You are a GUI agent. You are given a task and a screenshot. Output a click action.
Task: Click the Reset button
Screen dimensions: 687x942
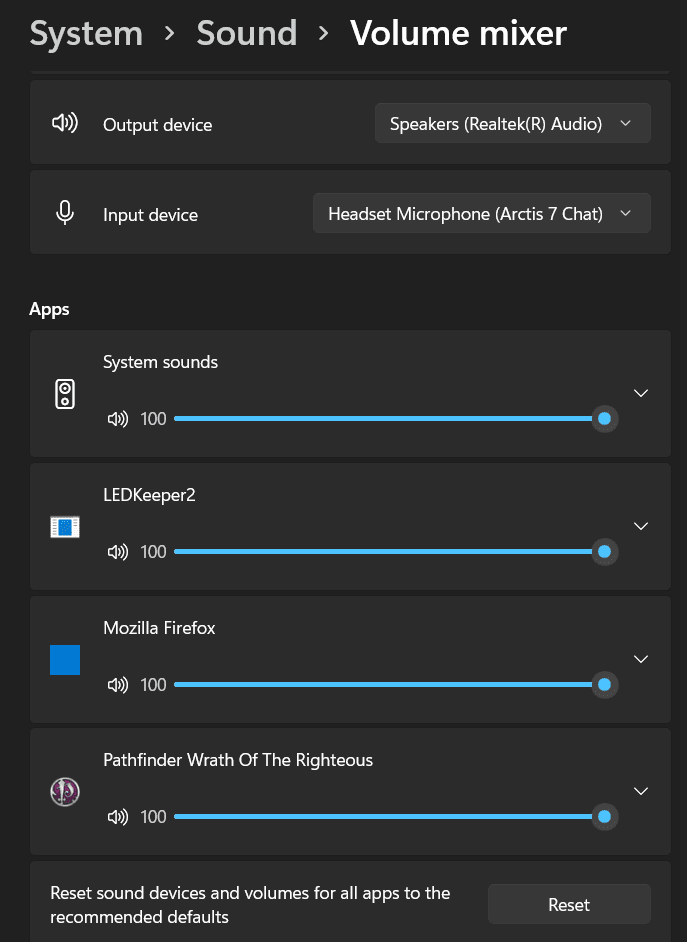pyautogui.click(x=569, y=904)
